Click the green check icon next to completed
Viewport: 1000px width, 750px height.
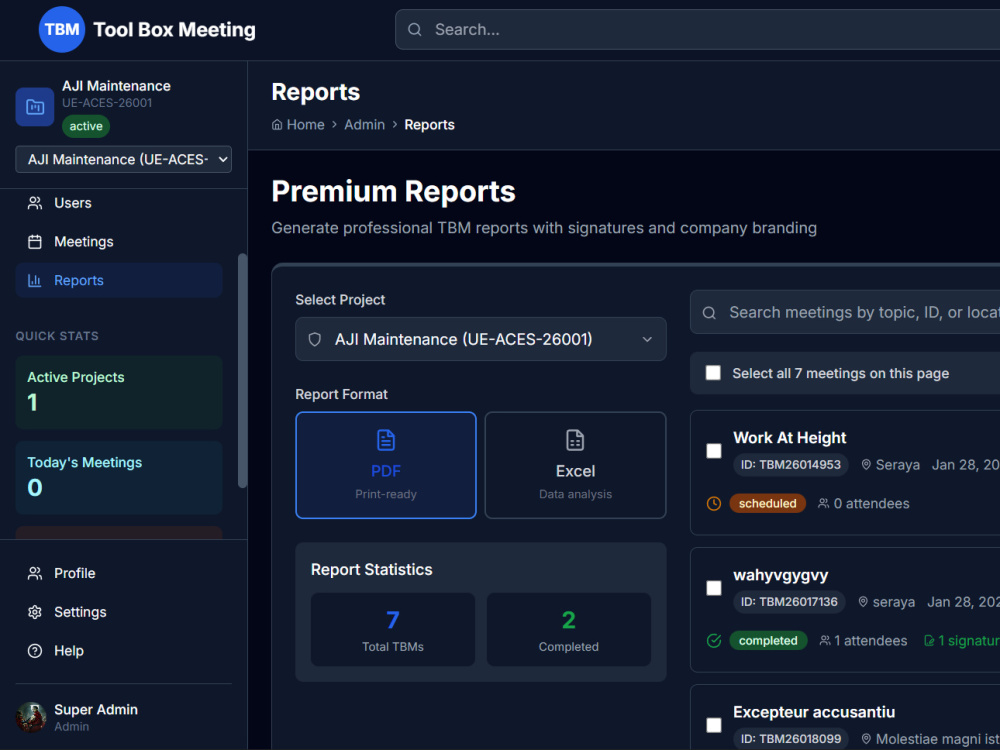click(714, 641)
